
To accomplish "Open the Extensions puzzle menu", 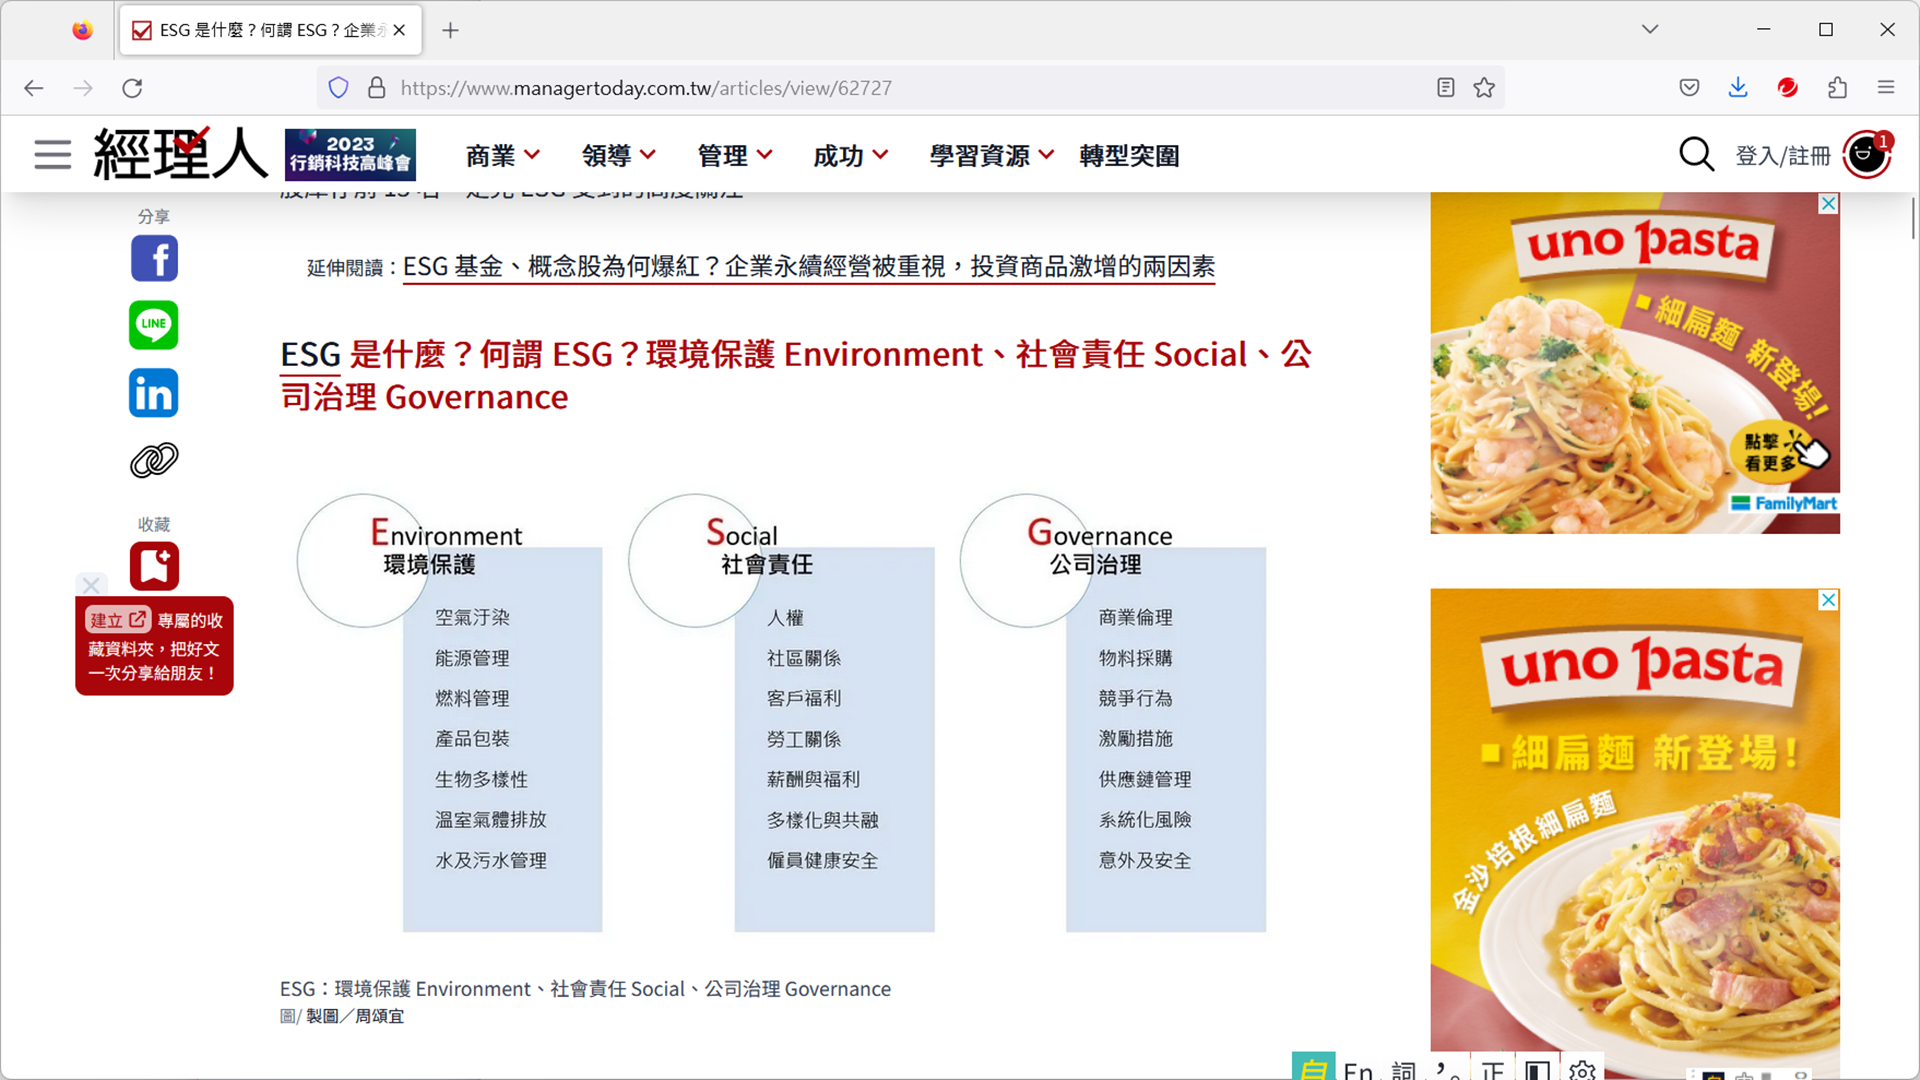I will pos(1837,88).
